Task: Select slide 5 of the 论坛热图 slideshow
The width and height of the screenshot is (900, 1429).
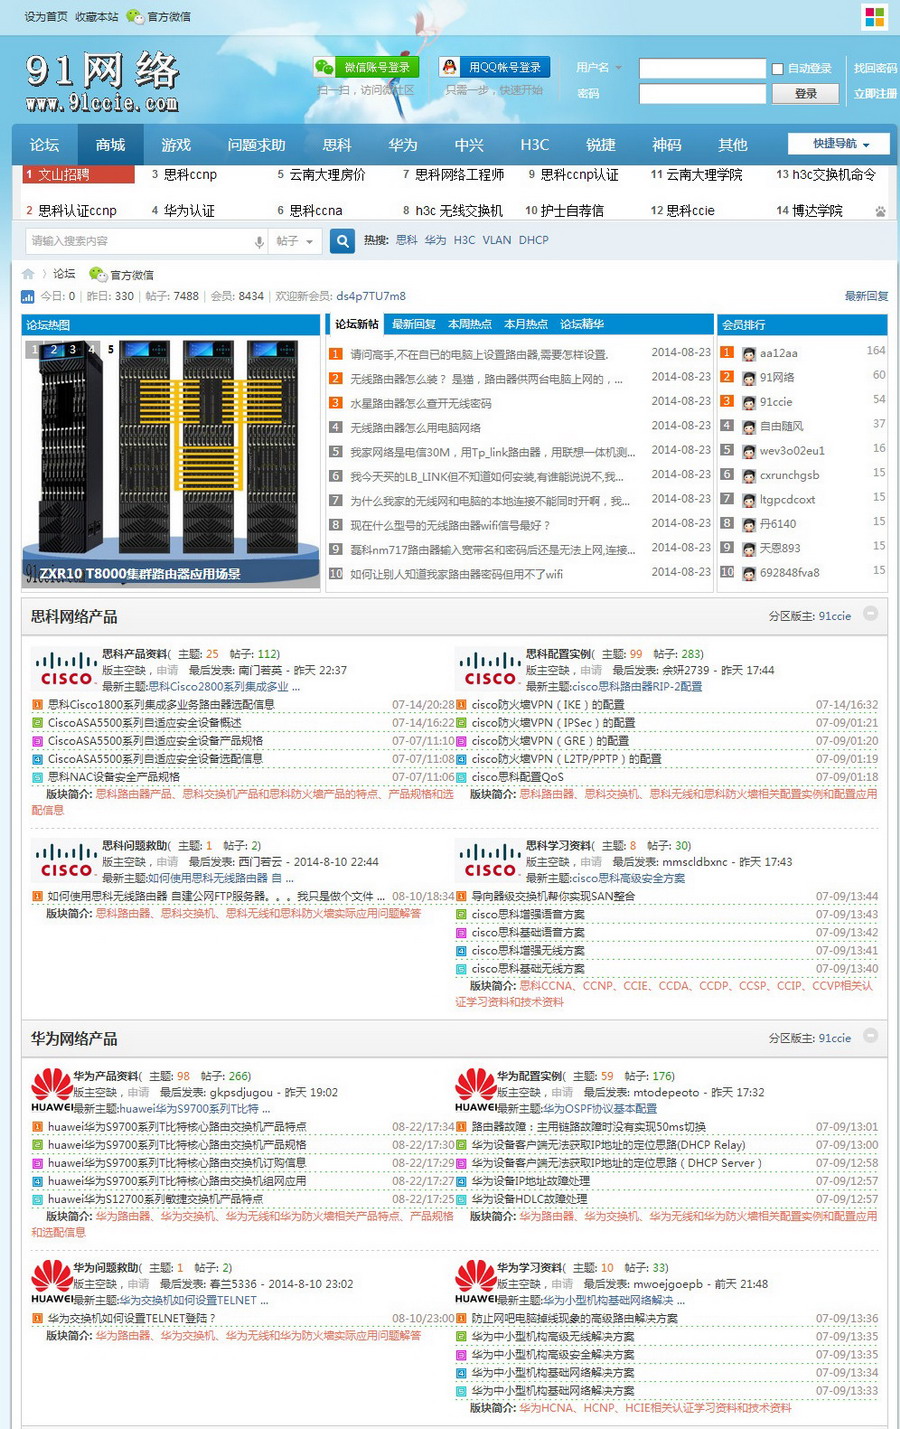Action: (110, 349)
